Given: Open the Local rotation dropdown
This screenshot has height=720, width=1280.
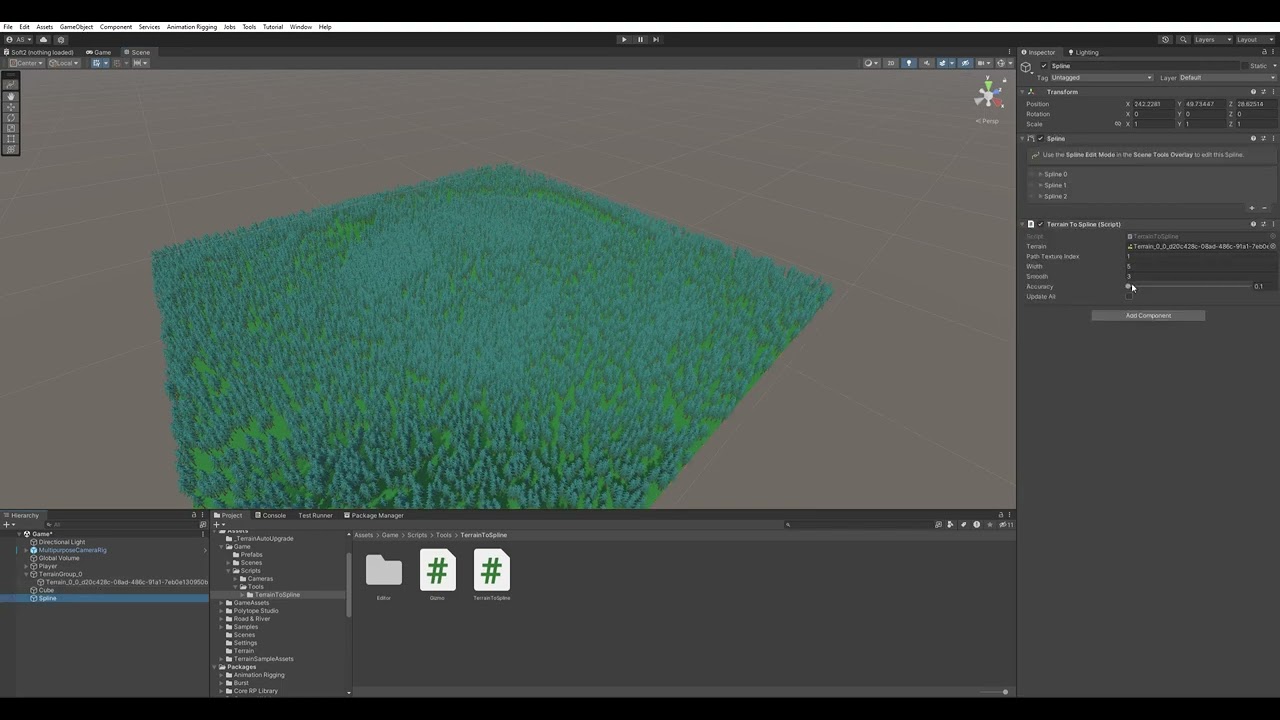Looking at the screenshot, I should (64, 63).
